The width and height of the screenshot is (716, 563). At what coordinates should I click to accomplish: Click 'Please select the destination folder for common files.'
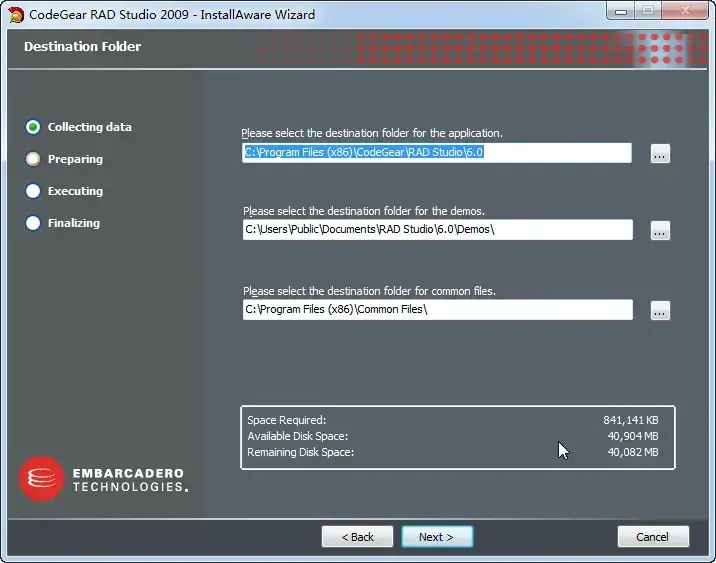pyautogui.click(x=369, y=291)
